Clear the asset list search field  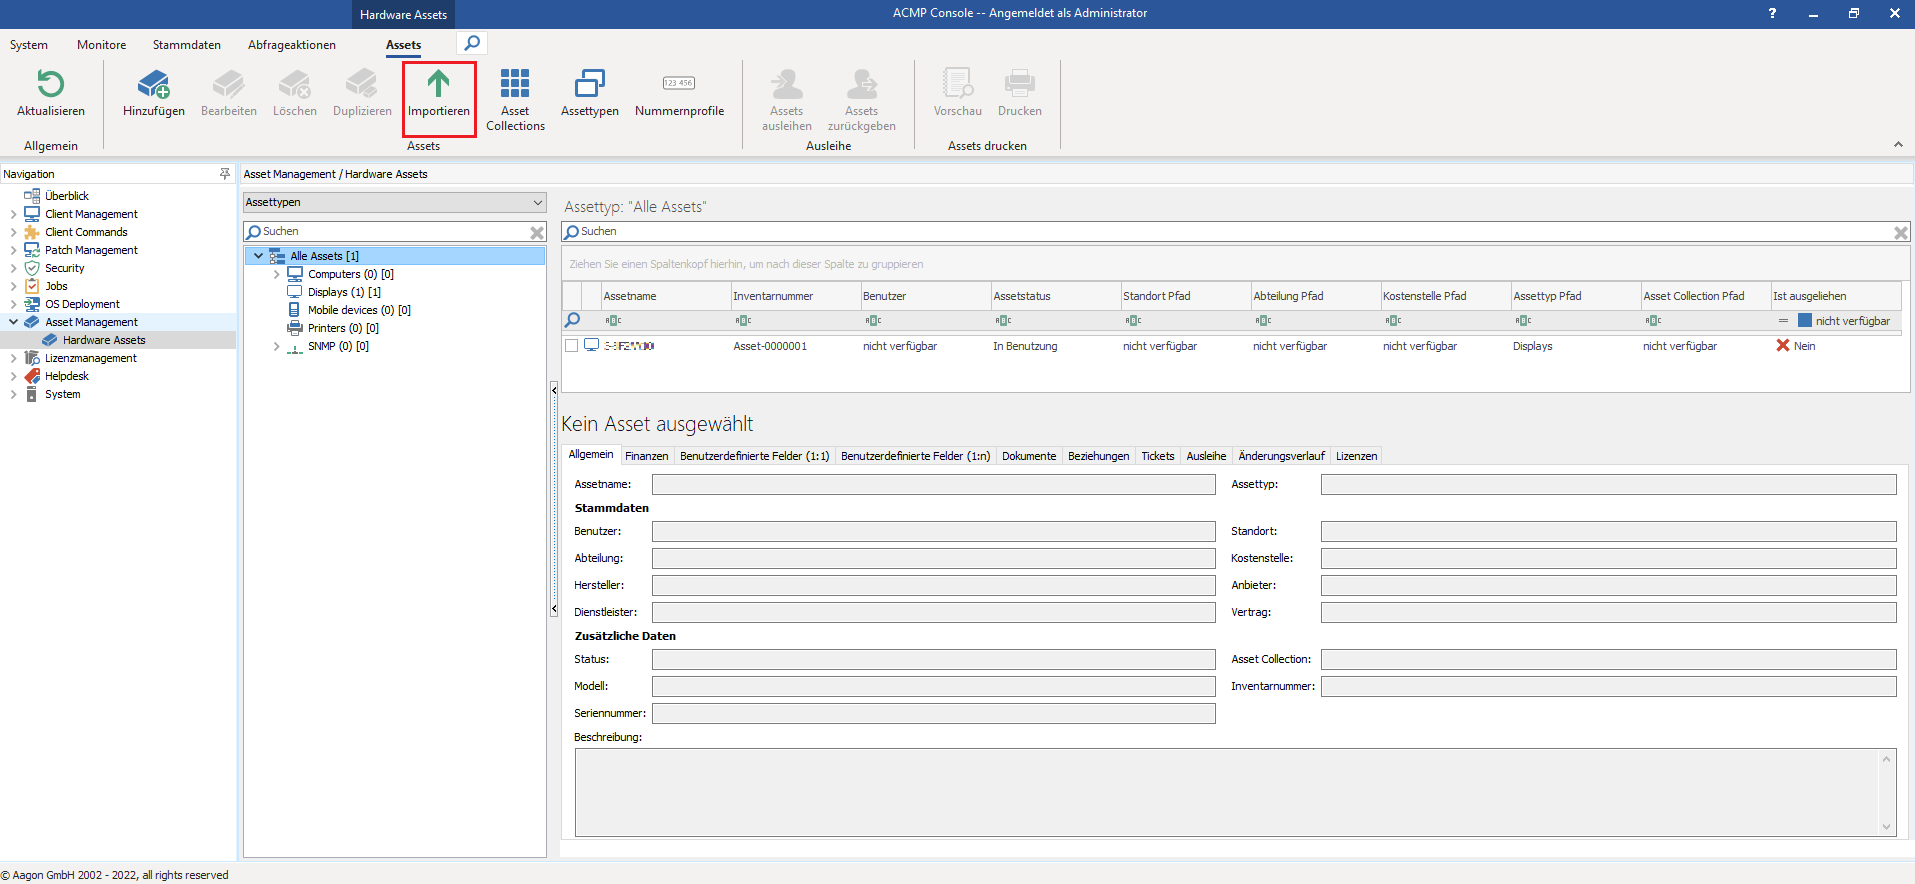coord(1900,232)
